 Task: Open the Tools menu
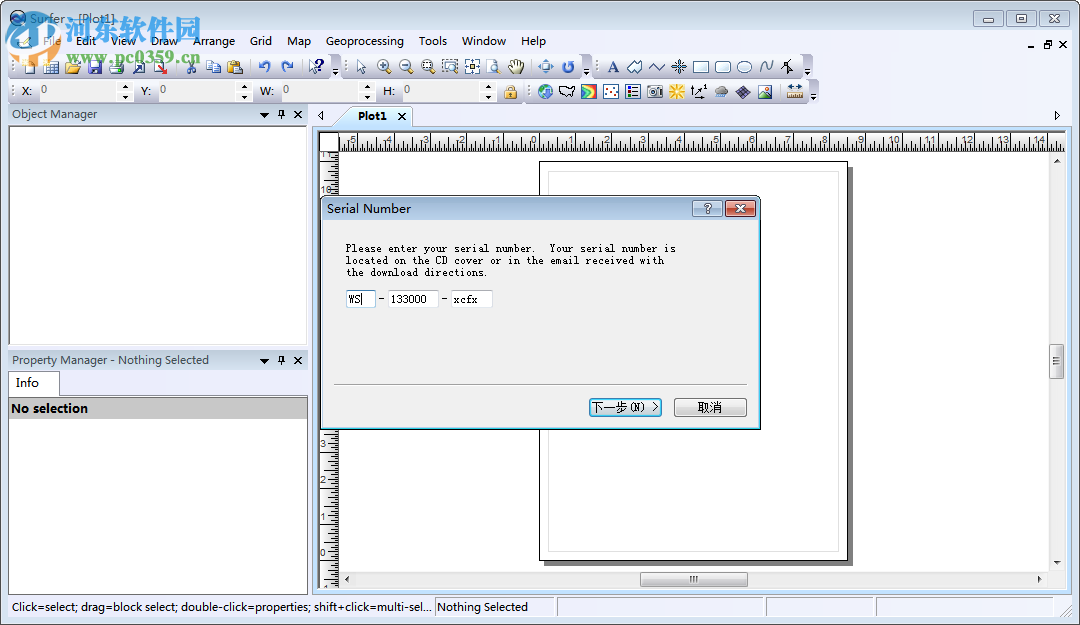click(433, 41)
